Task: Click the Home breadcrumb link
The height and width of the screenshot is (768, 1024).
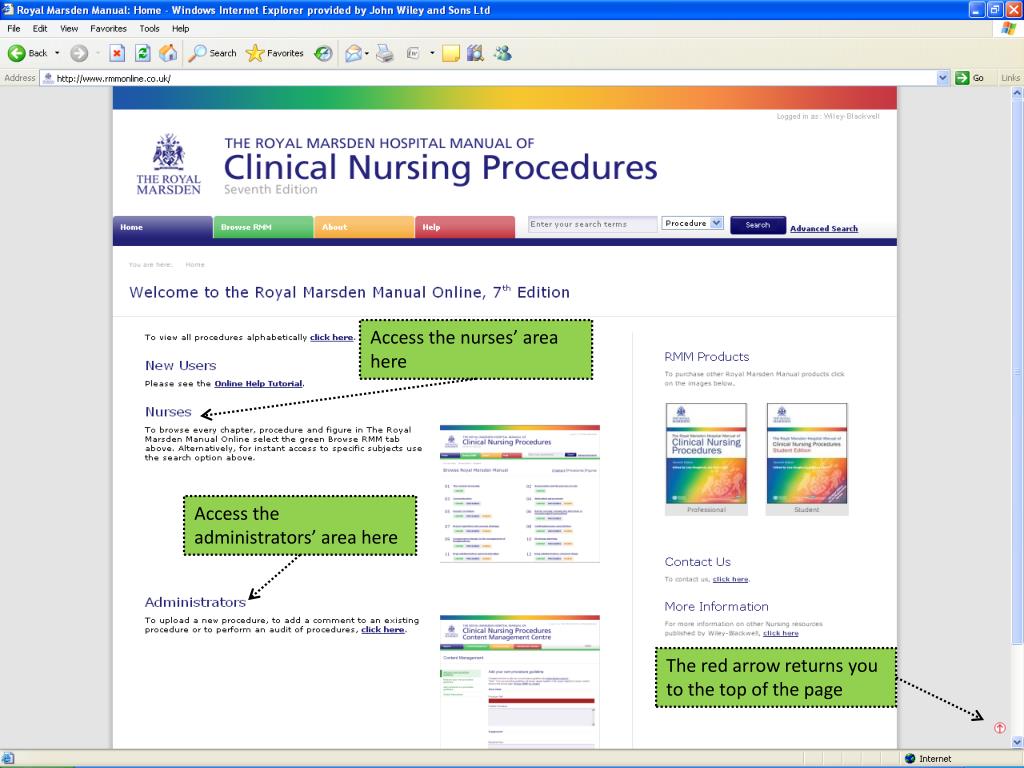Action: tap(195, 264)
